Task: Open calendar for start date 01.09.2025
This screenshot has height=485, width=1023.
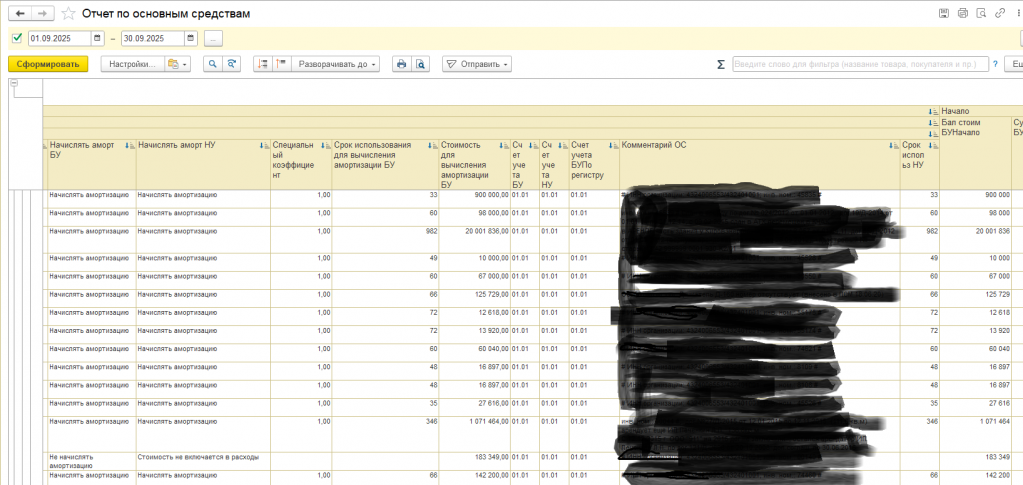Action: (x=98, y=39)
